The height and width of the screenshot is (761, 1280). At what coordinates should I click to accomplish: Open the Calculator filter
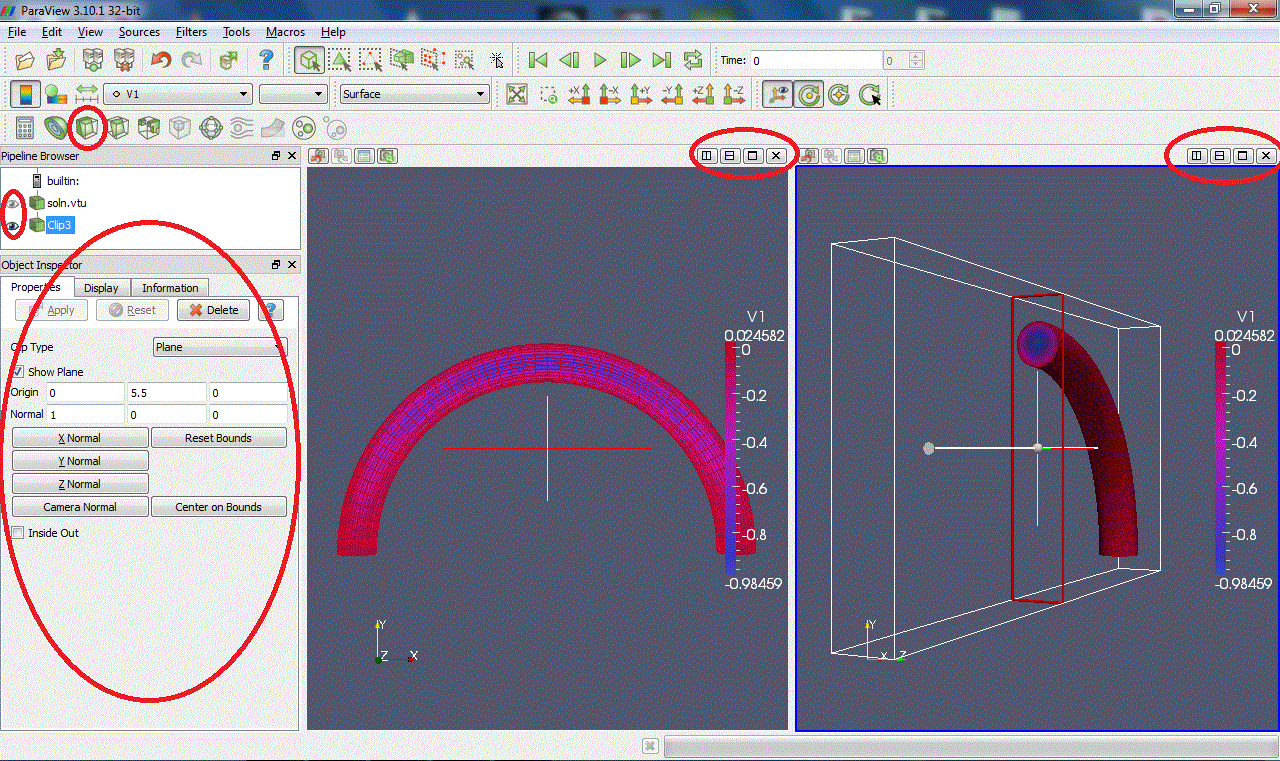[x=25, y=129]
